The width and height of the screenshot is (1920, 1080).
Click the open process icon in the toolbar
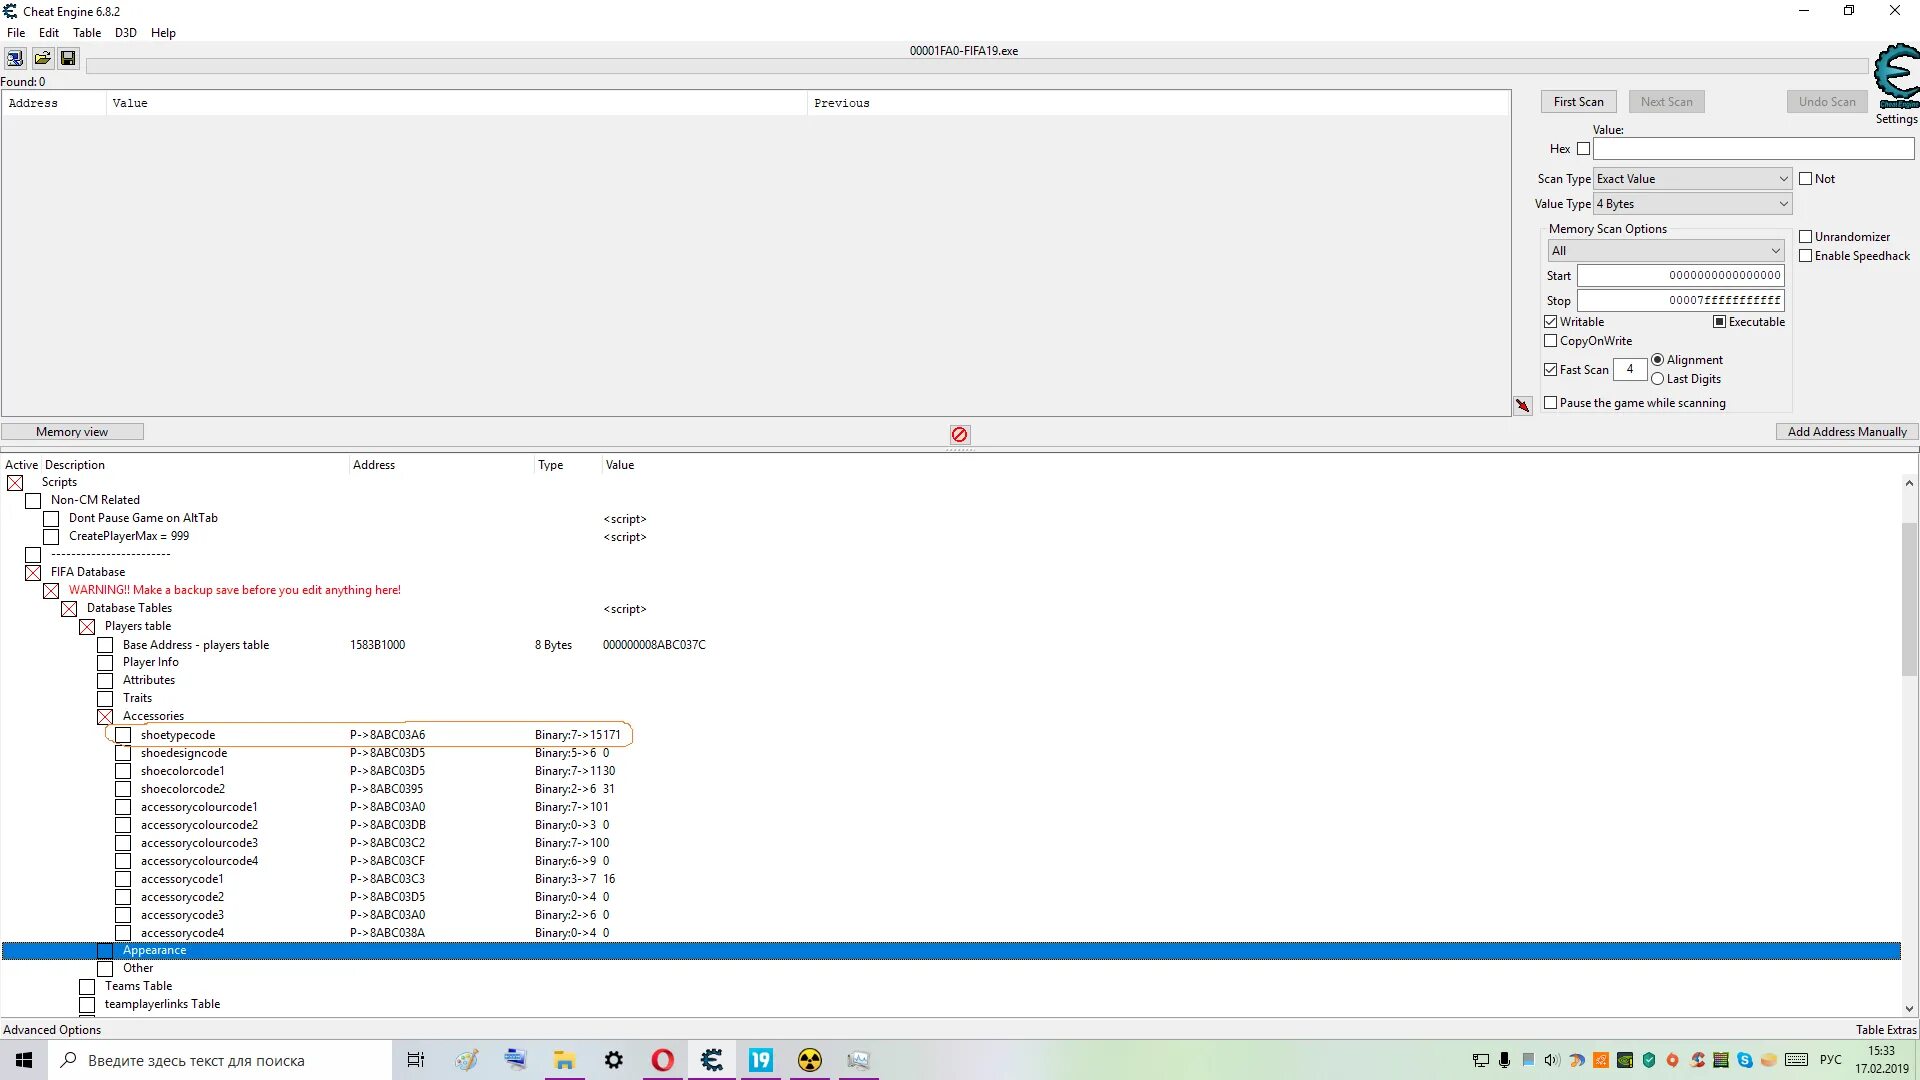pyautogui.click(x=15, y=58)
